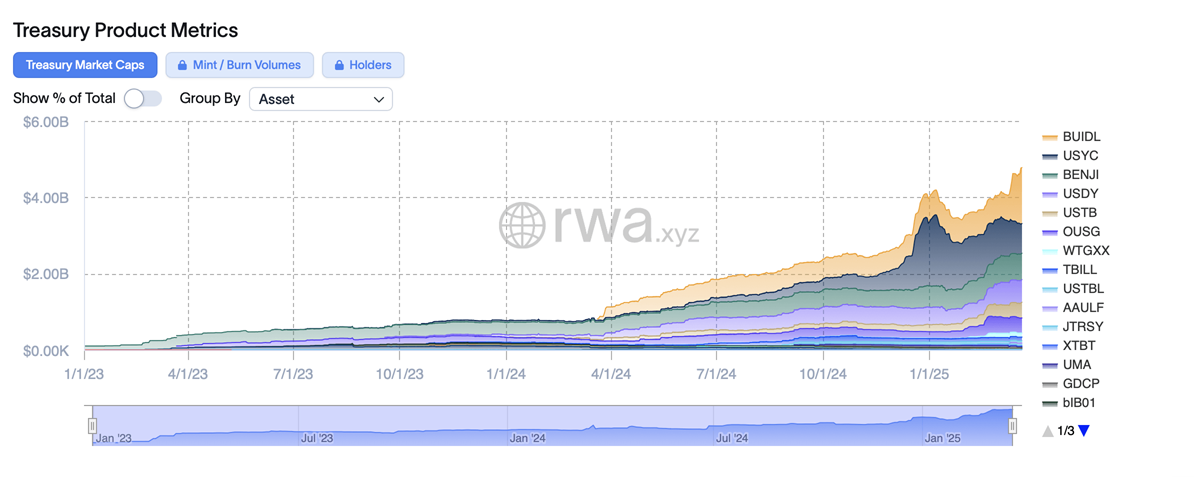Toggle USYC series visibility in legend
The width and height of the screenshot is (1194, 477).
[1080, 156]
